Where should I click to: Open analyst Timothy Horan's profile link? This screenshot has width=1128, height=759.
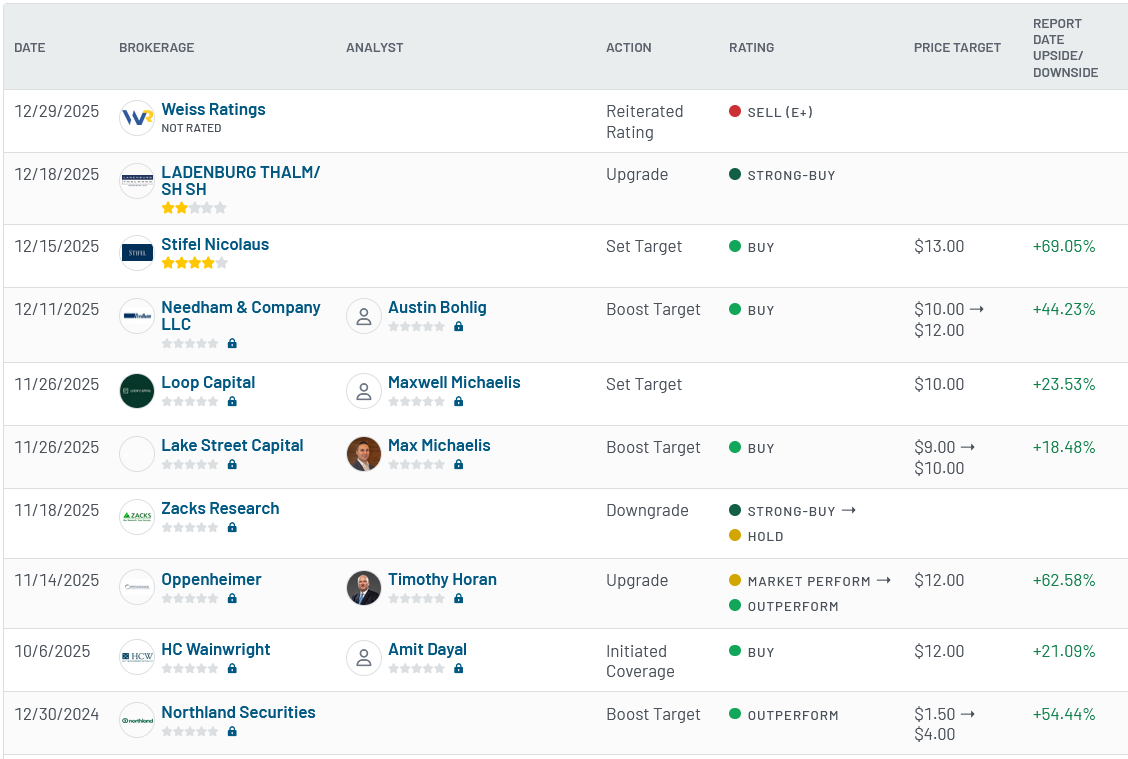click(x=442, y=579)
